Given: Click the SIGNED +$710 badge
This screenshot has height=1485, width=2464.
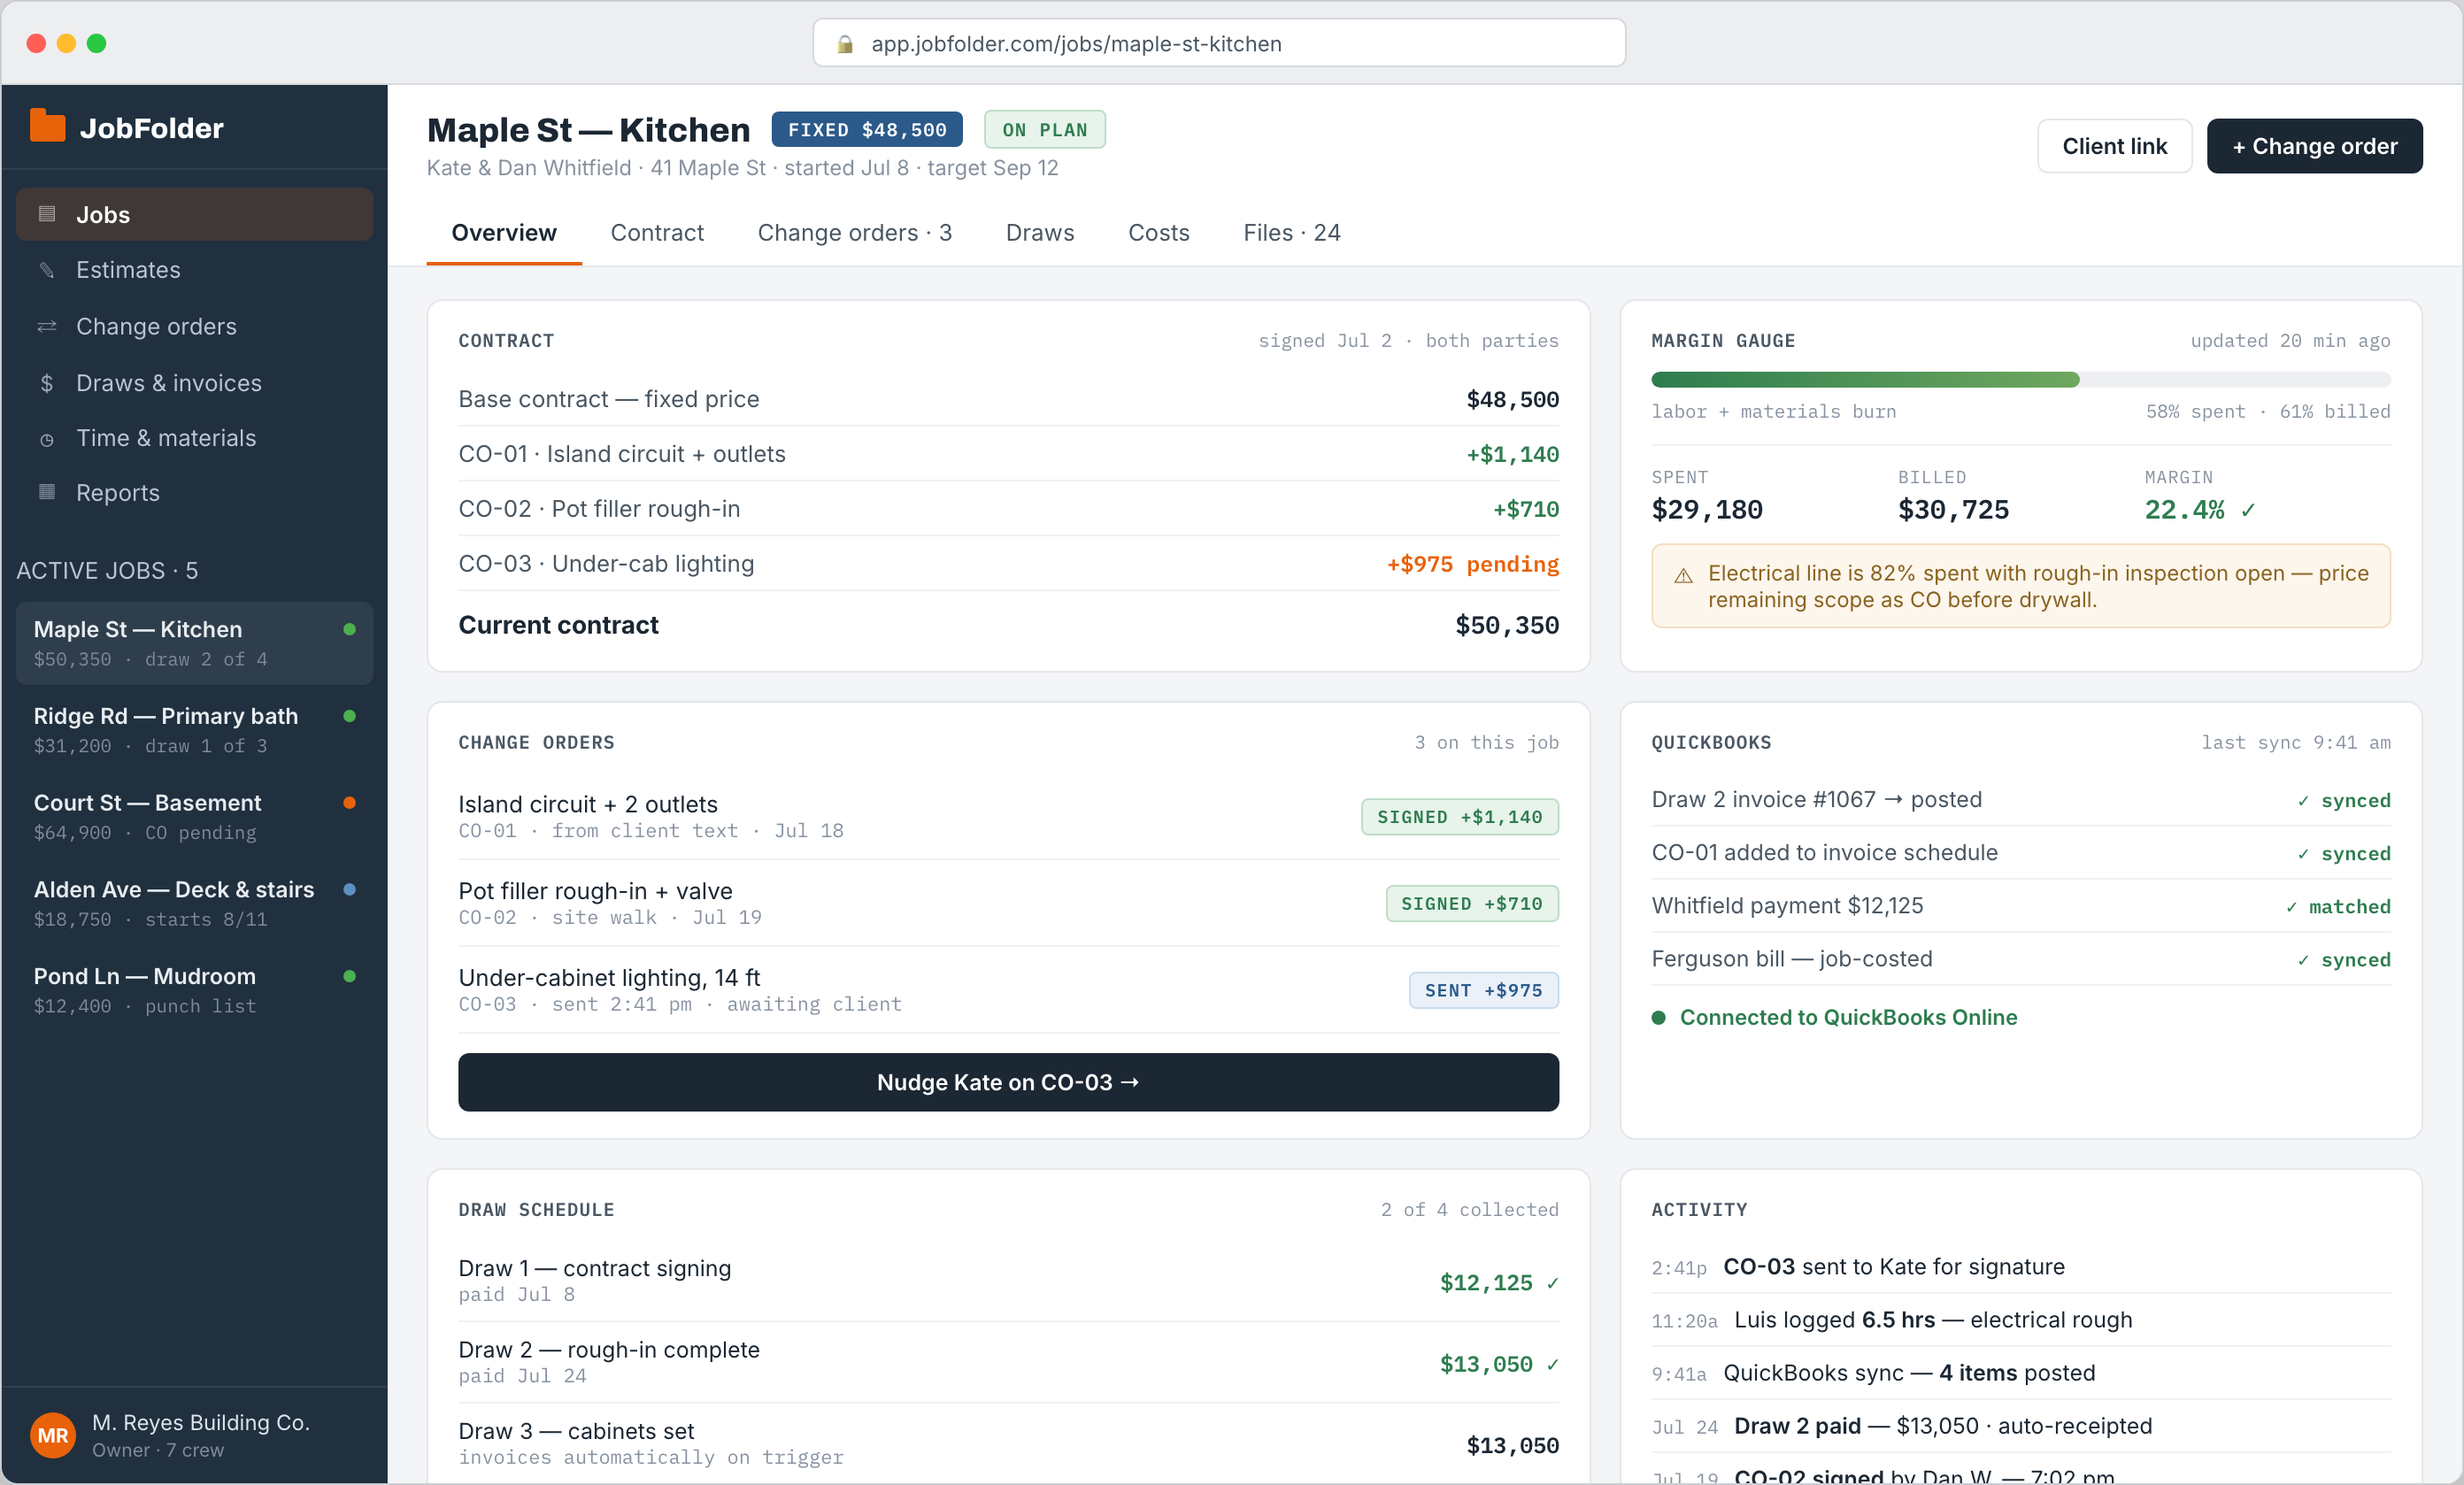Looking at the screenshot, I should (x=1471, y=904).
